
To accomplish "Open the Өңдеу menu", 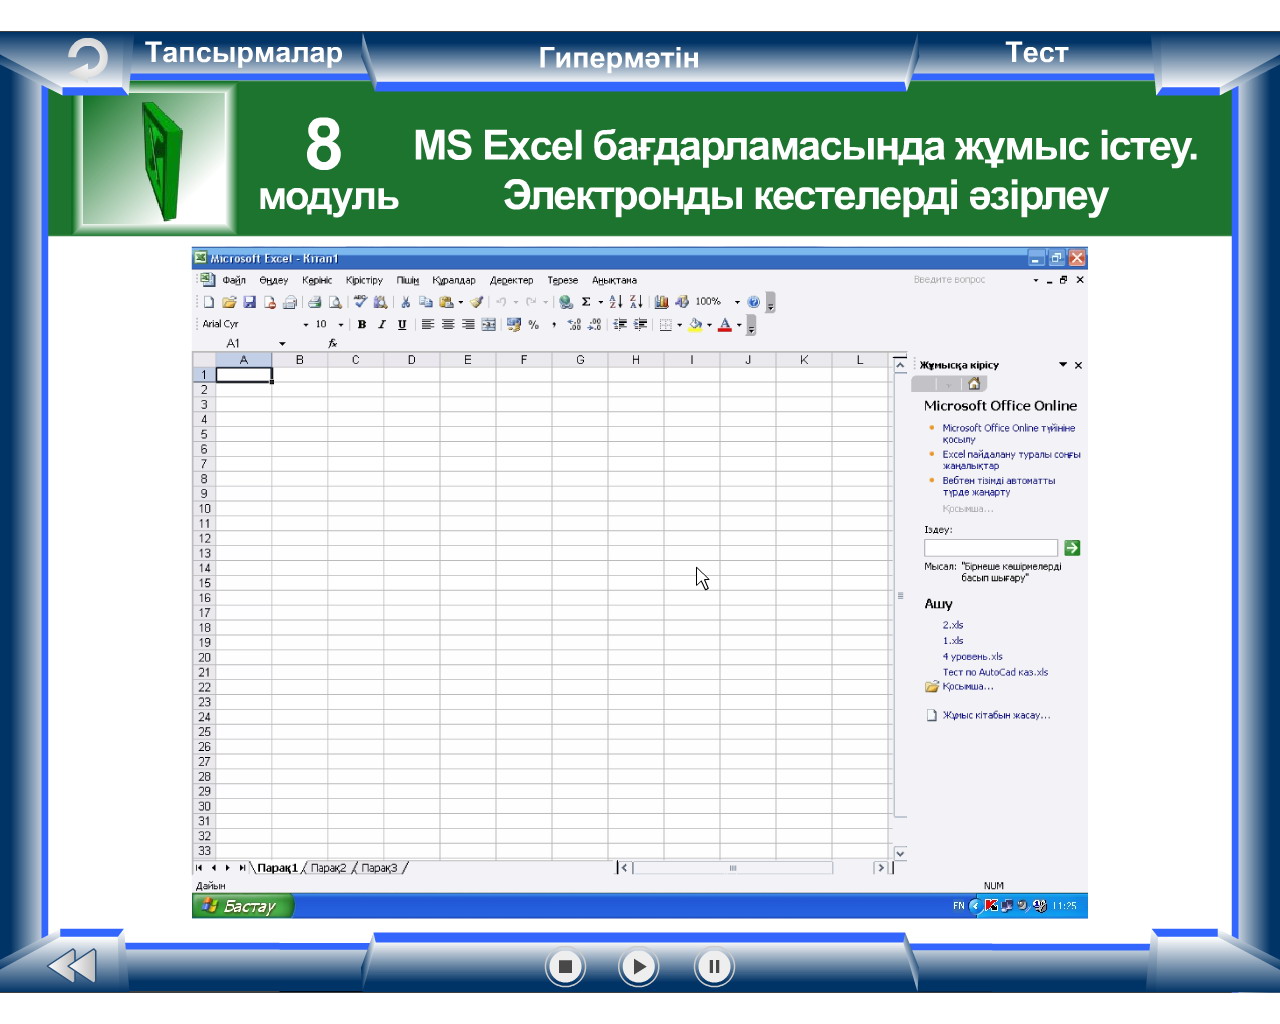I will (x=273, y=281).
